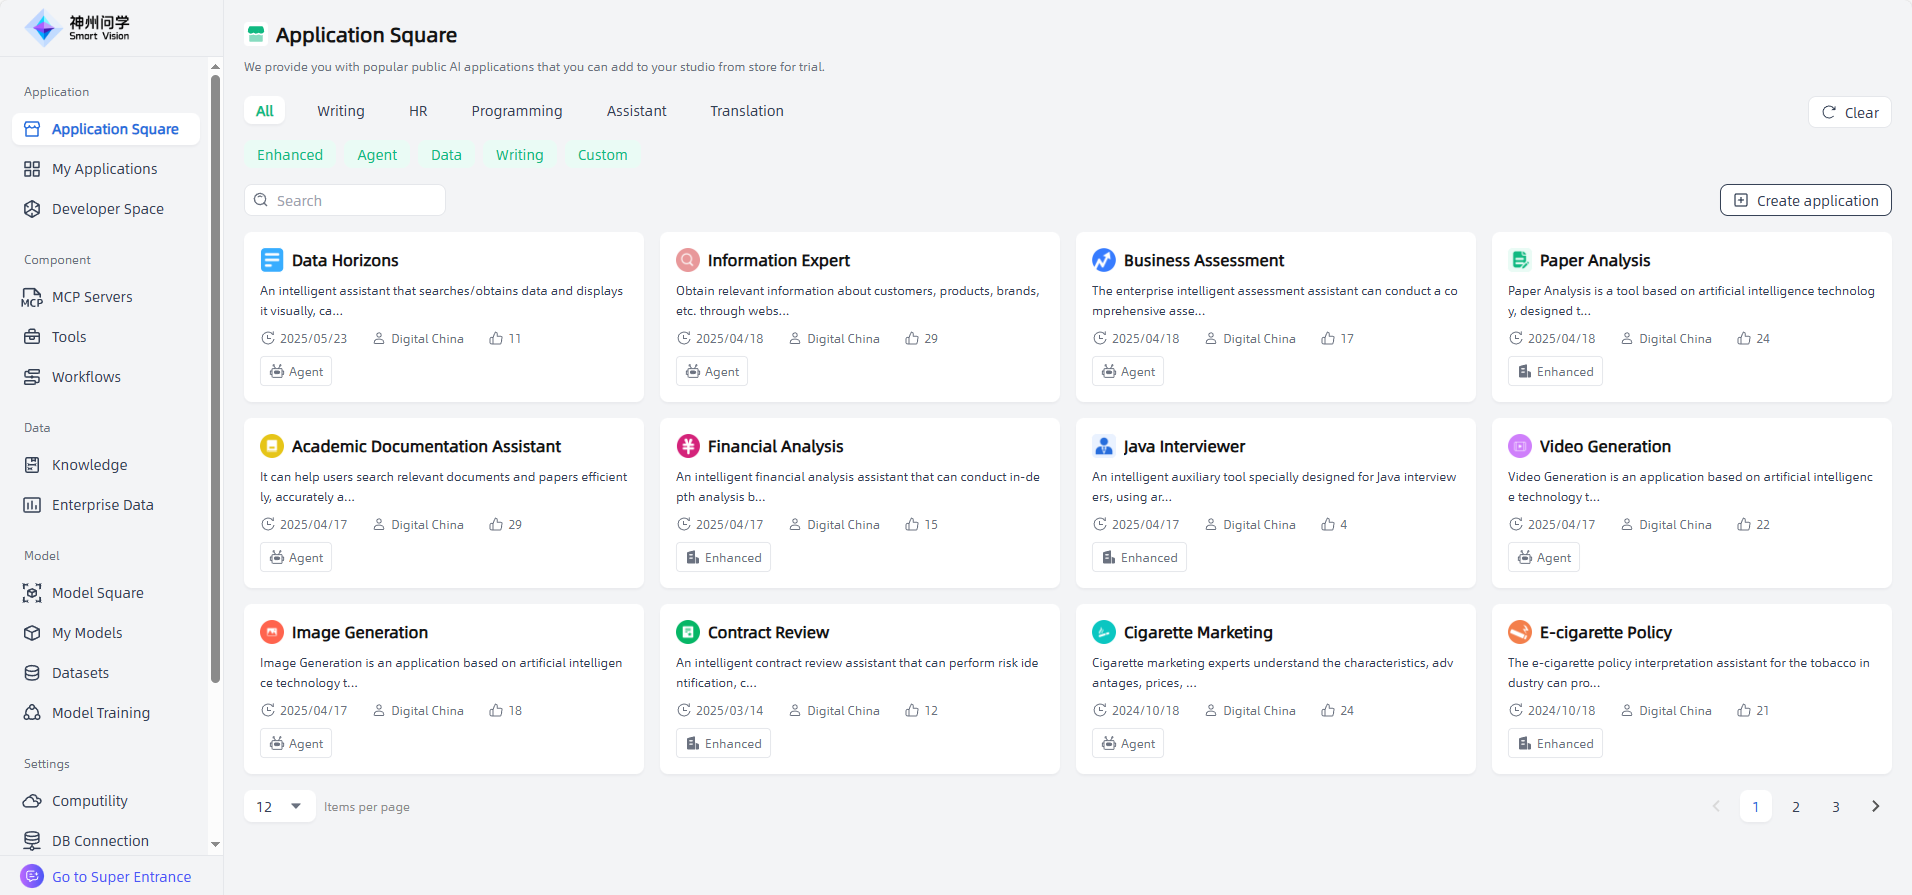Click the Workflows icon in sidebar

(32, 377)
